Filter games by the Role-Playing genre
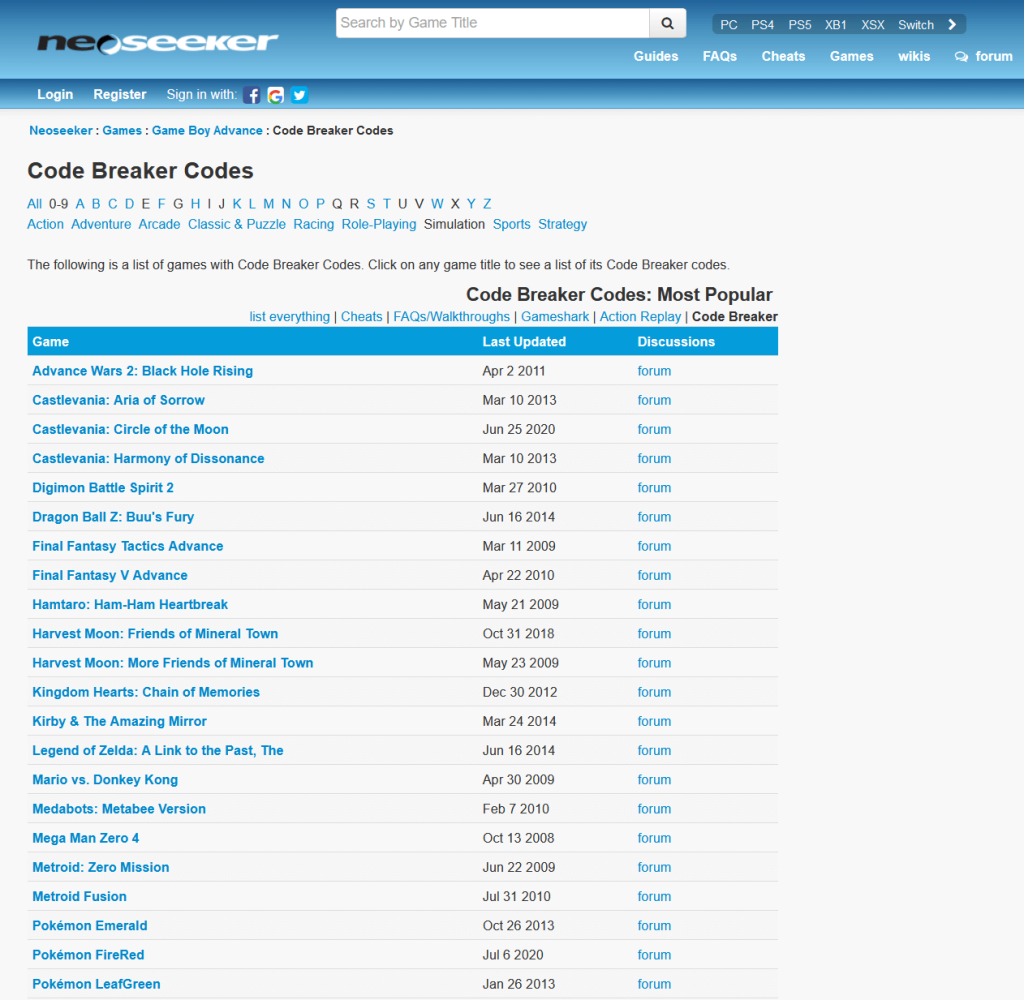Screen dimensions: 1024x1000 coord(379,224)
